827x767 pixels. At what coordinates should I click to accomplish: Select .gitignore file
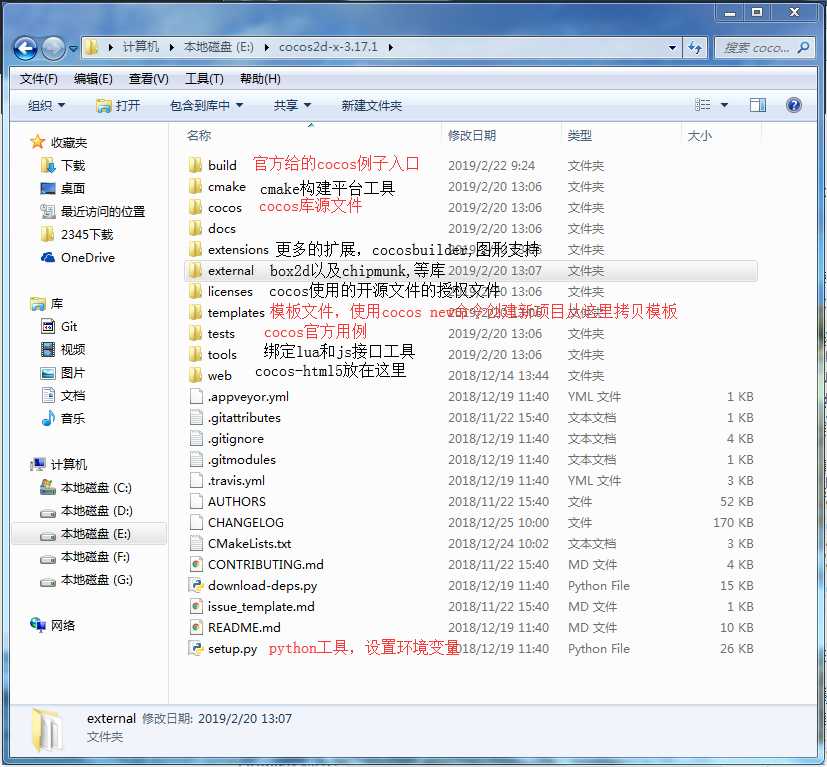(x=226, y=438)
